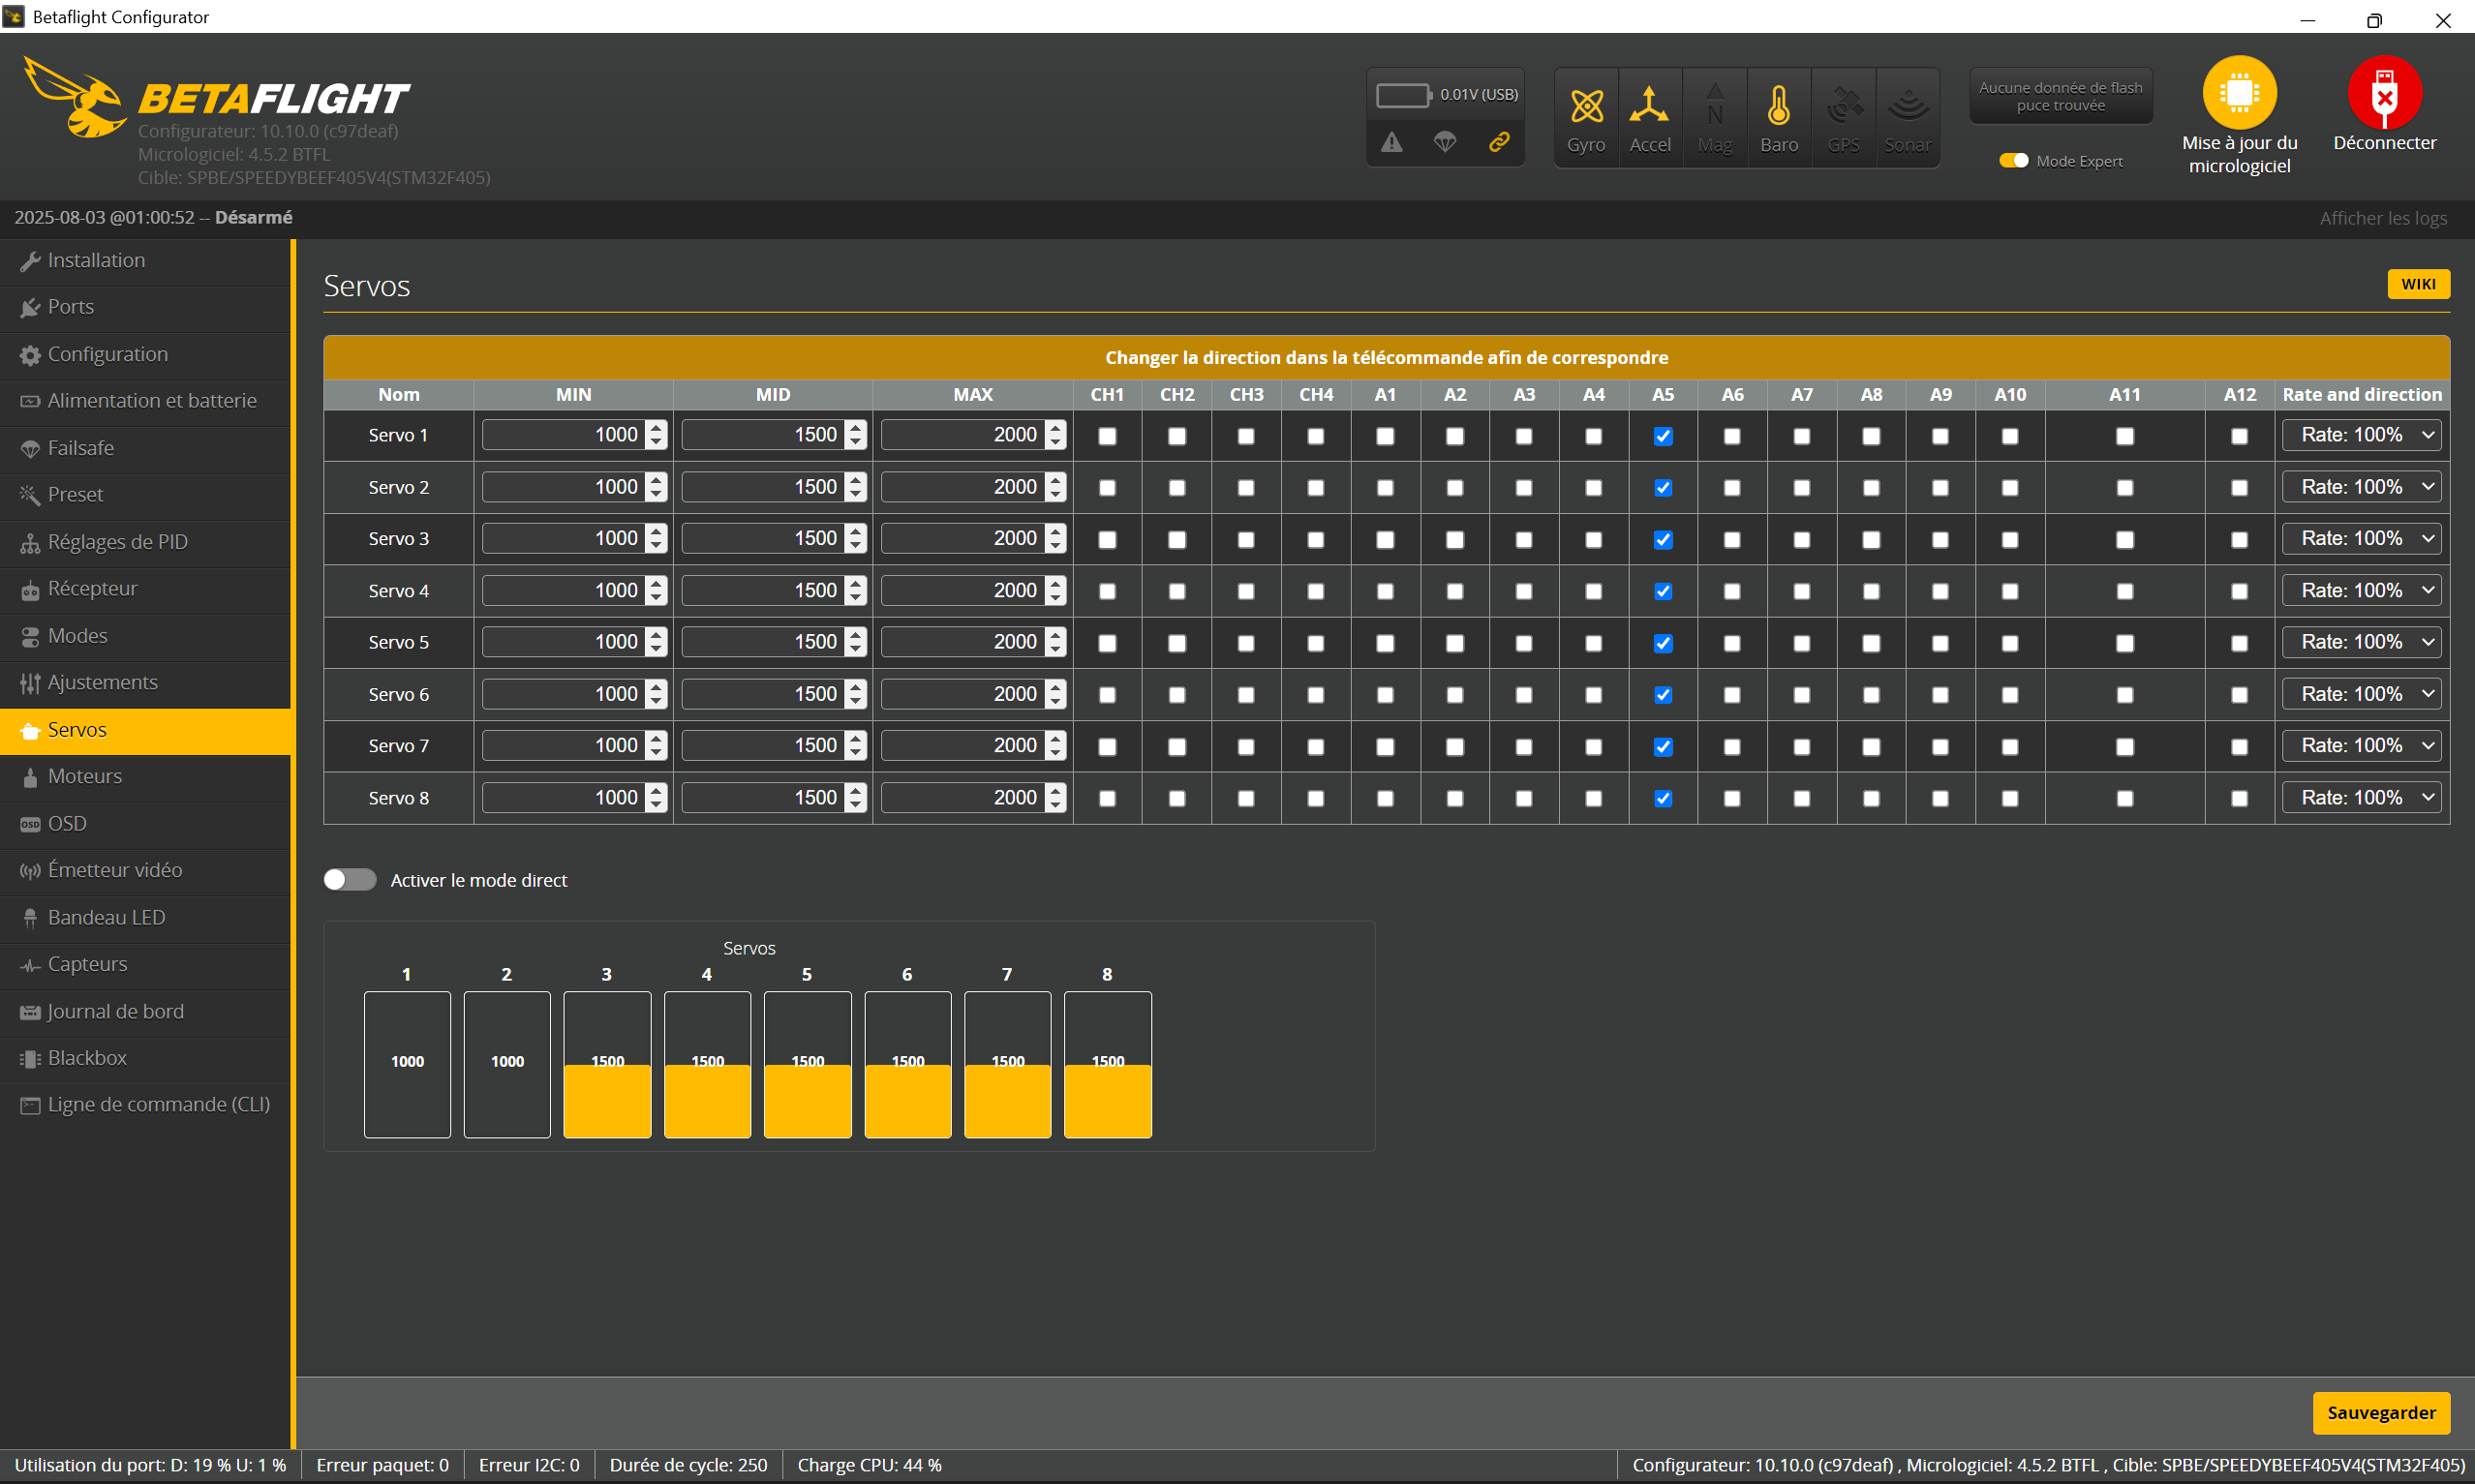Image resolution: width=2475 pixels, height=1484 pixels.
Task: Click the parachute failsafe status icon
Action: click(1445, 142)
